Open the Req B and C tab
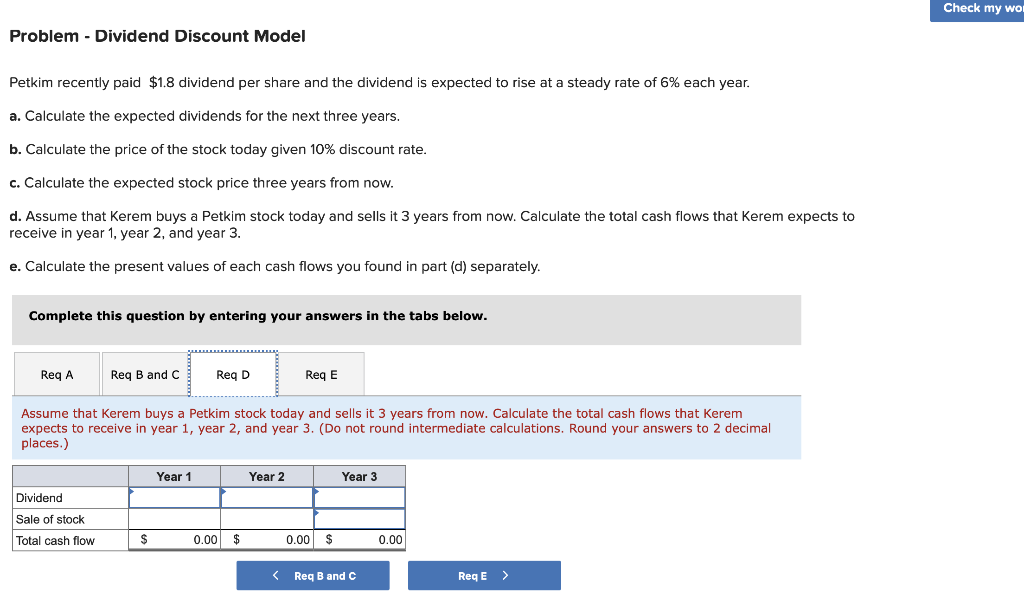 [143, 373]
